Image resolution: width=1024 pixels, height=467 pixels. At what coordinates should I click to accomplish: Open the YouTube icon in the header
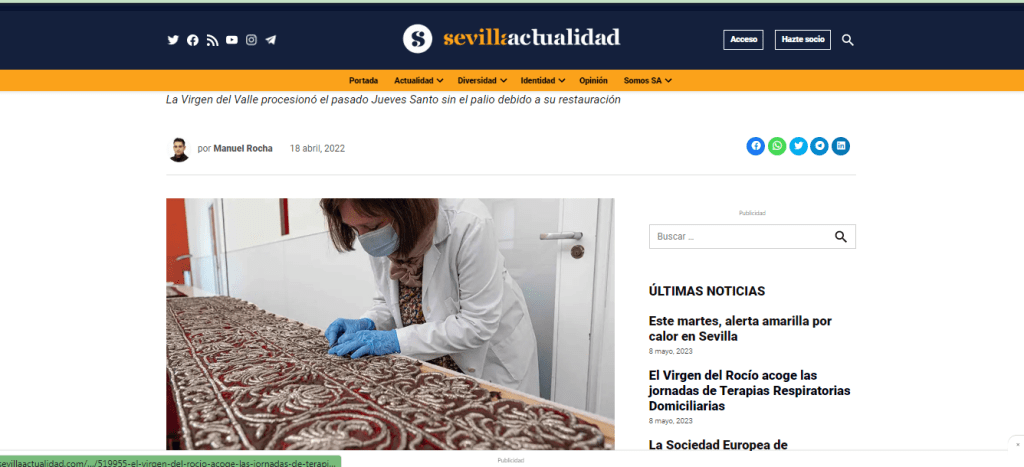coord(232,40)
